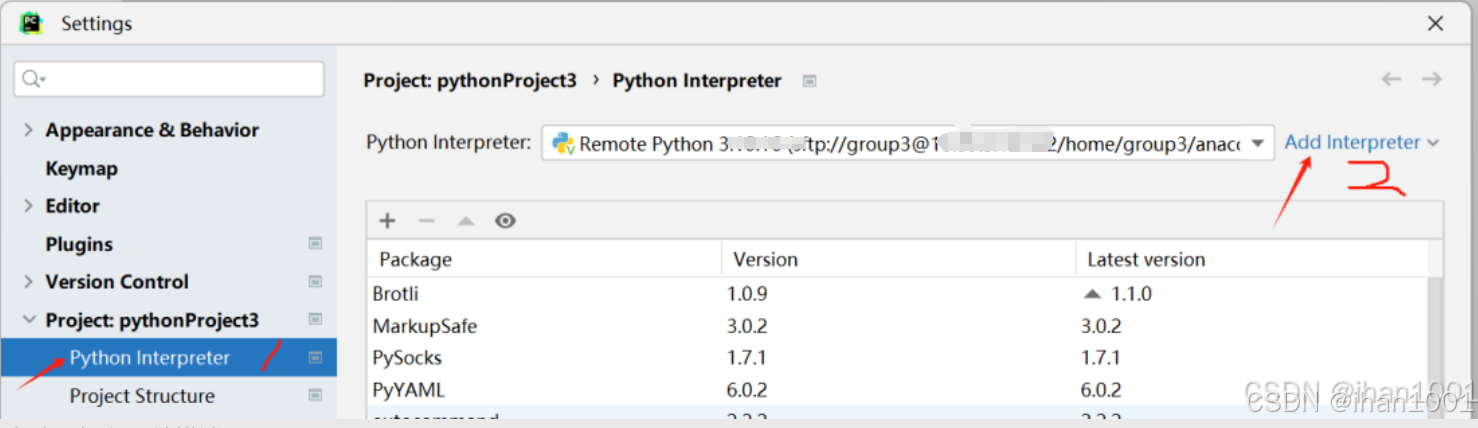Click the PyCharm logo in title bar
Viewport: 1478px width, 428px height.
tap(32, 23)
